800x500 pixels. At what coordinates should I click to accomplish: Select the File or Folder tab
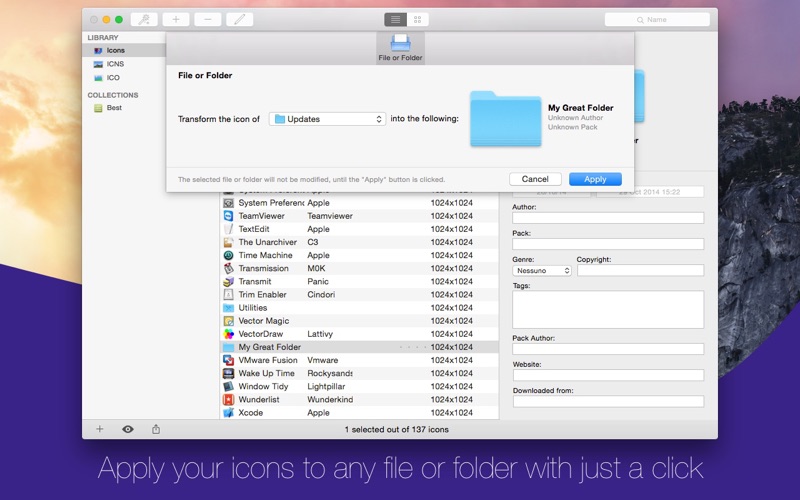tap(401, 48)
